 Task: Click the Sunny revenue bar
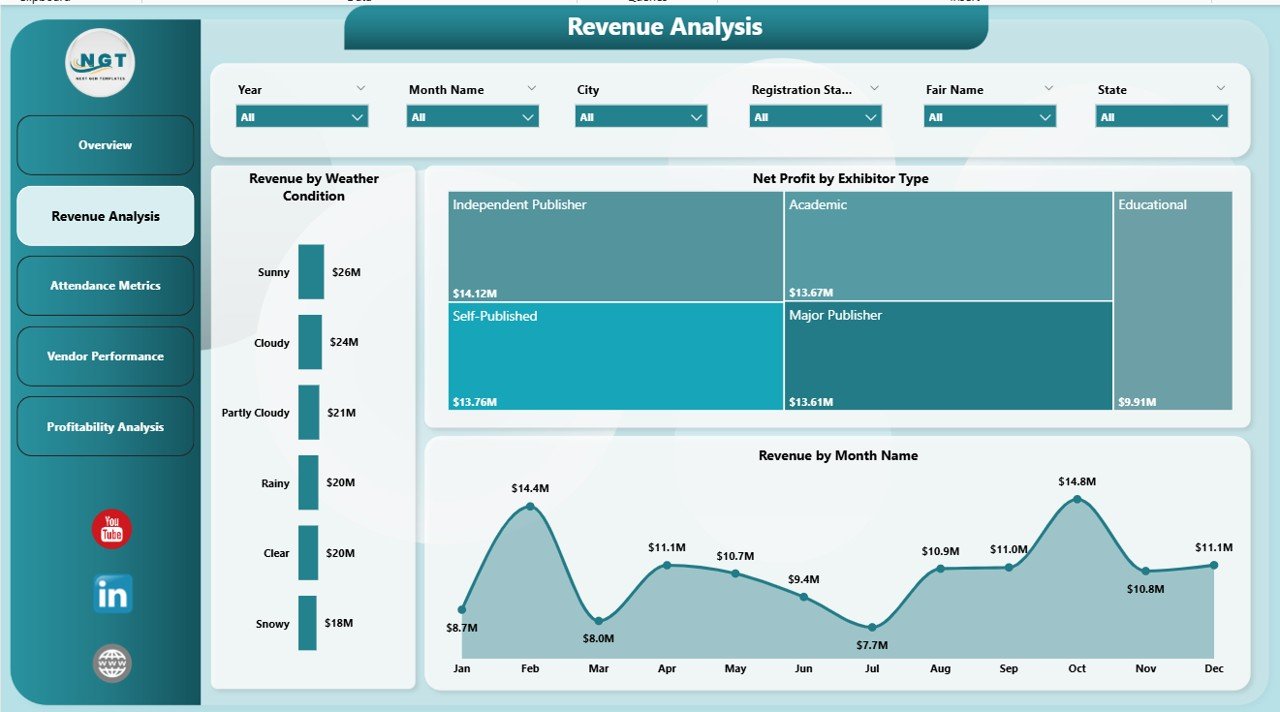coord(311,272)
